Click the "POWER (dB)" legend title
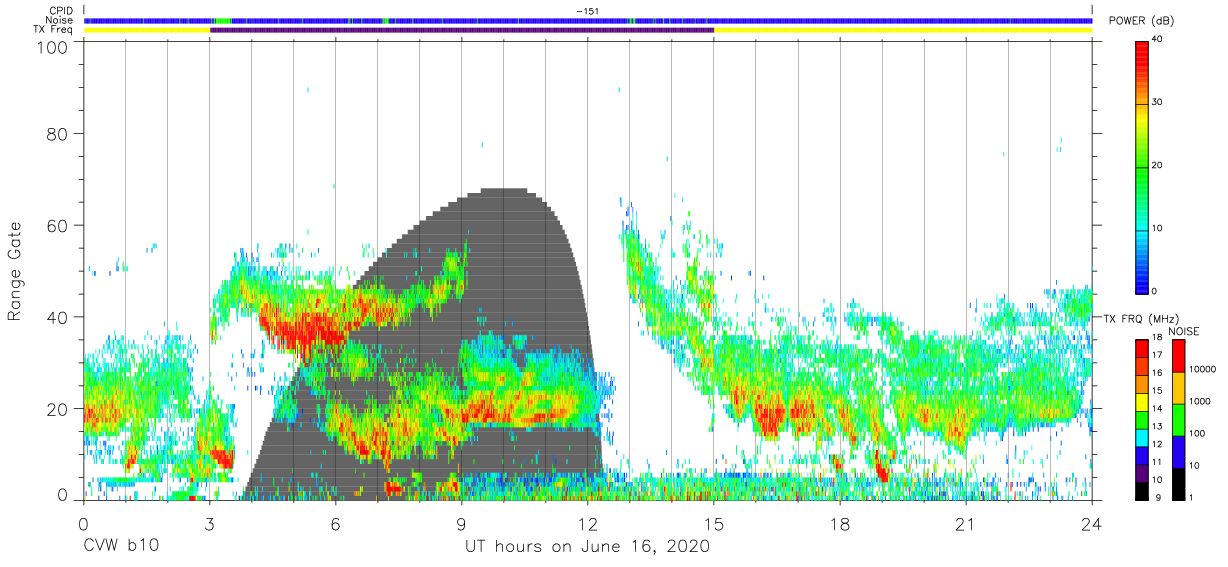1228x567 pixels. [1141, 21]
